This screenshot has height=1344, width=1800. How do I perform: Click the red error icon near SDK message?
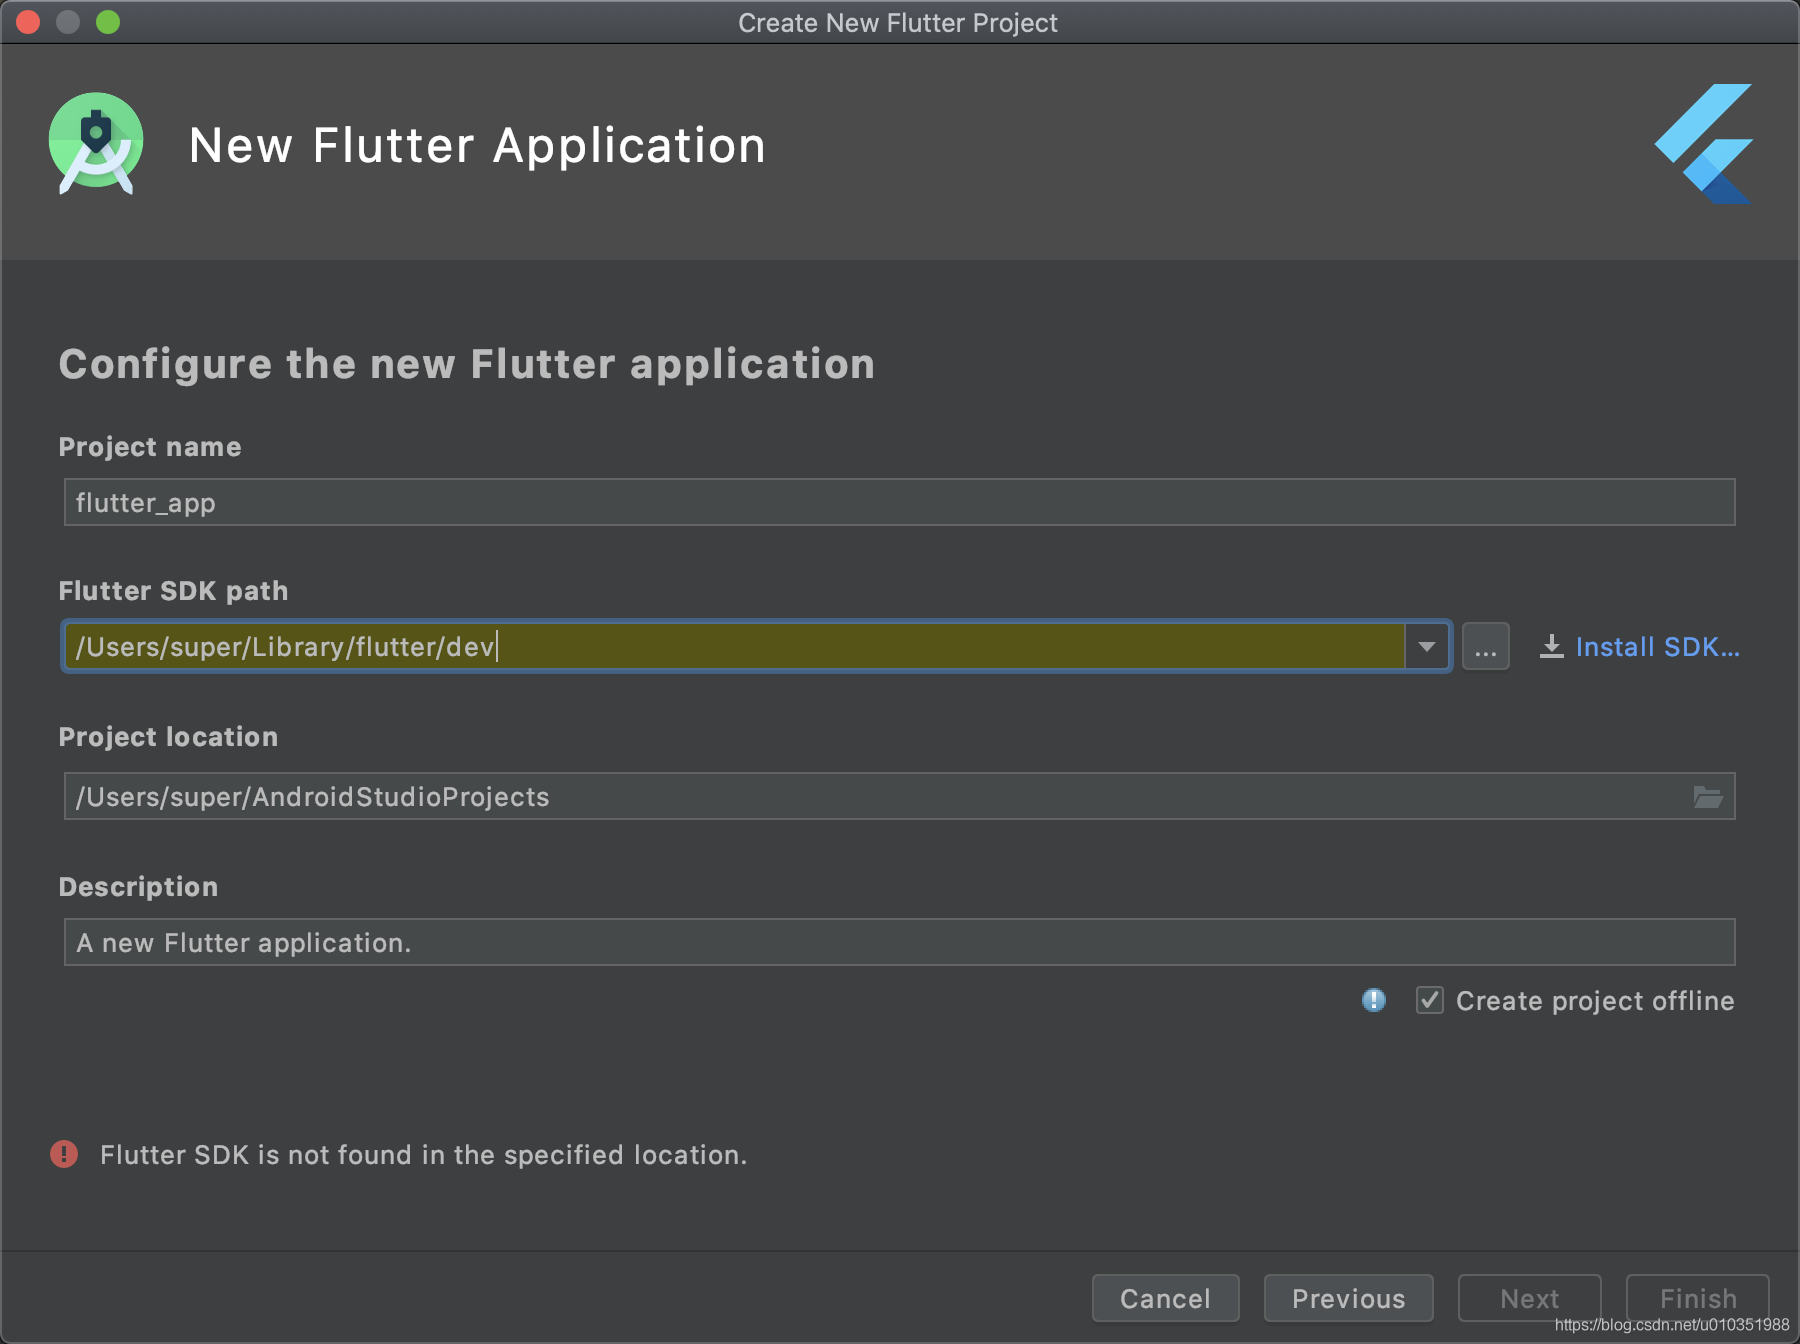[64, 1154]
